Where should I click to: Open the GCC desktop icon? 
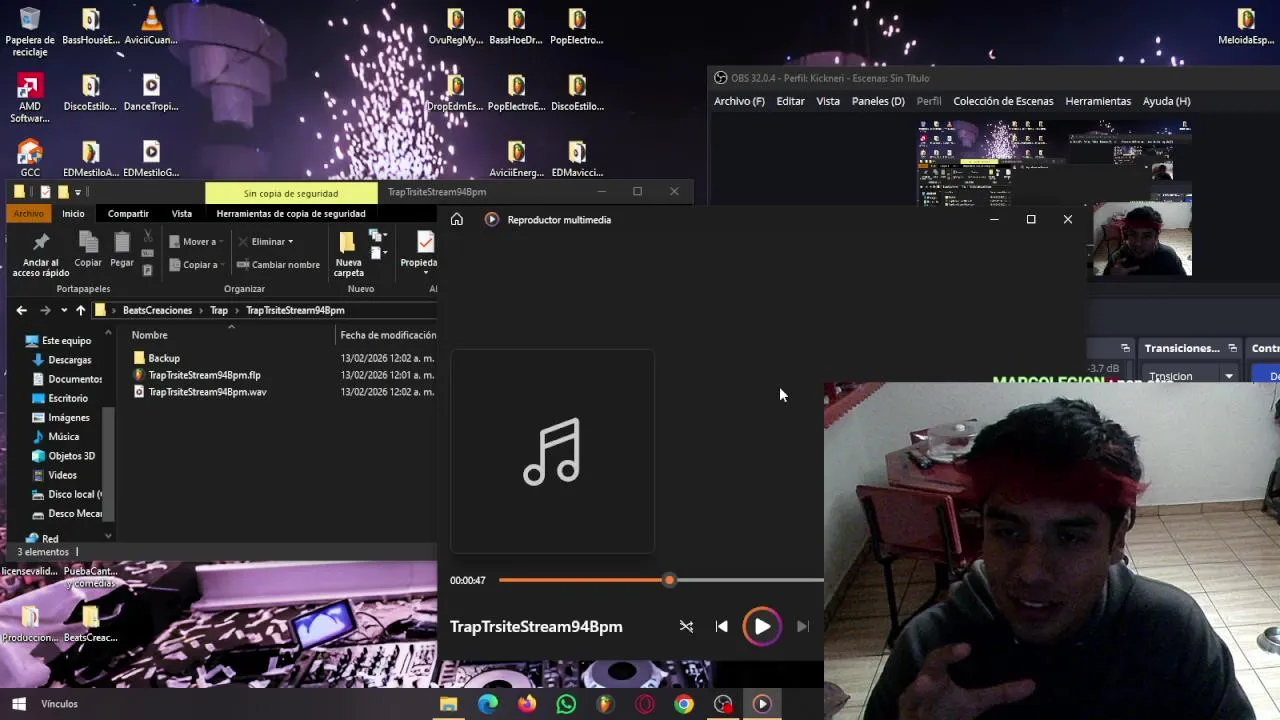pyautogui.click(x=30, y=158)
